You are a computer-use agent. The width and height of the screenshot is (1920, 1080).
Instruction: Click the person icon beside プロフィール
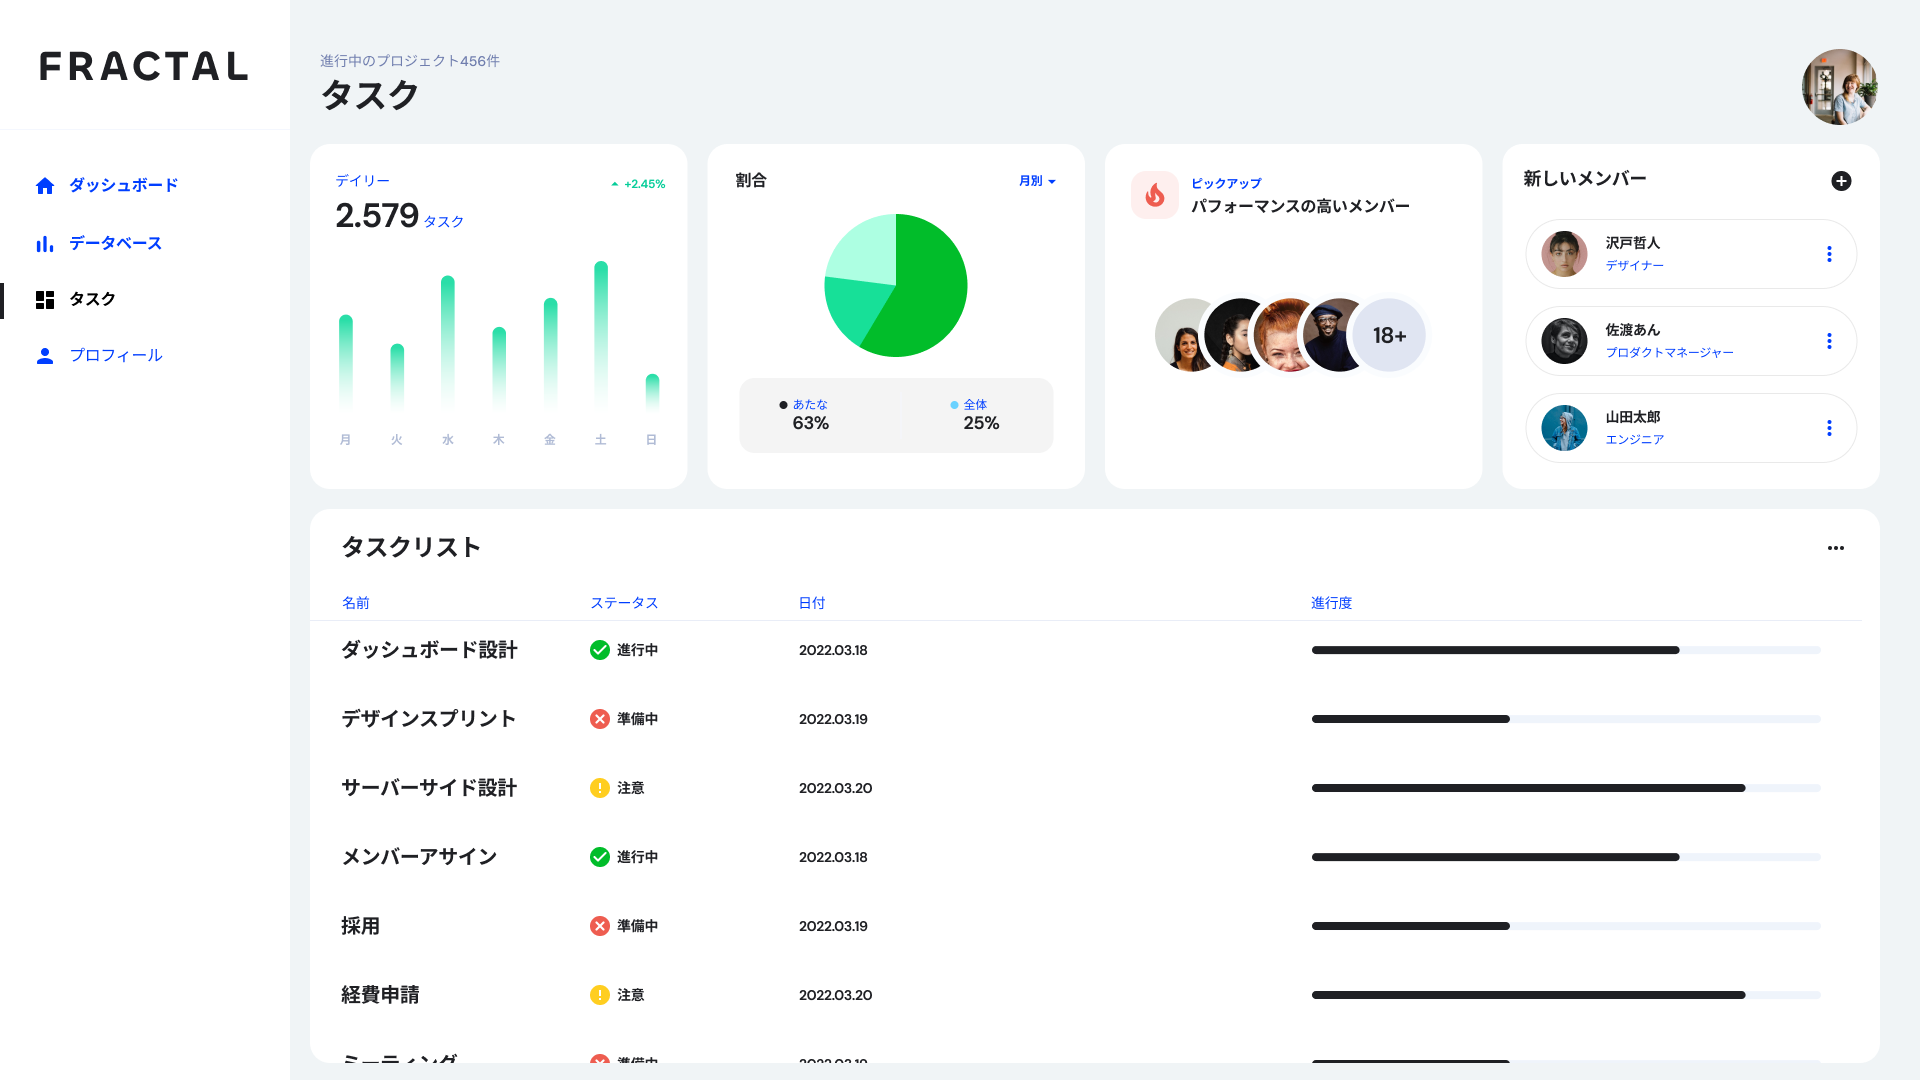45,356
